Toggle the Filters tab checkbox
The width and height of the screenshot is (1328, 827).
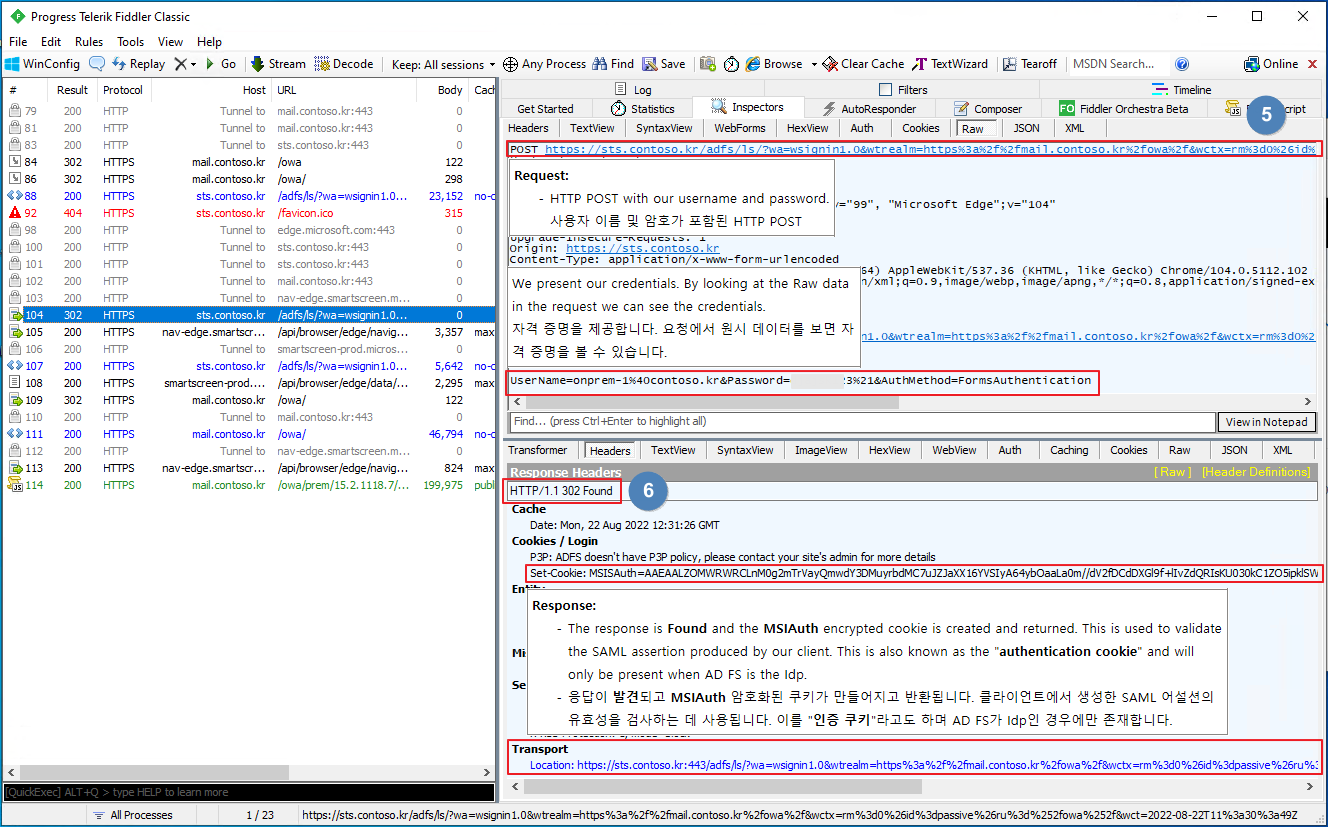coord(885,90)
